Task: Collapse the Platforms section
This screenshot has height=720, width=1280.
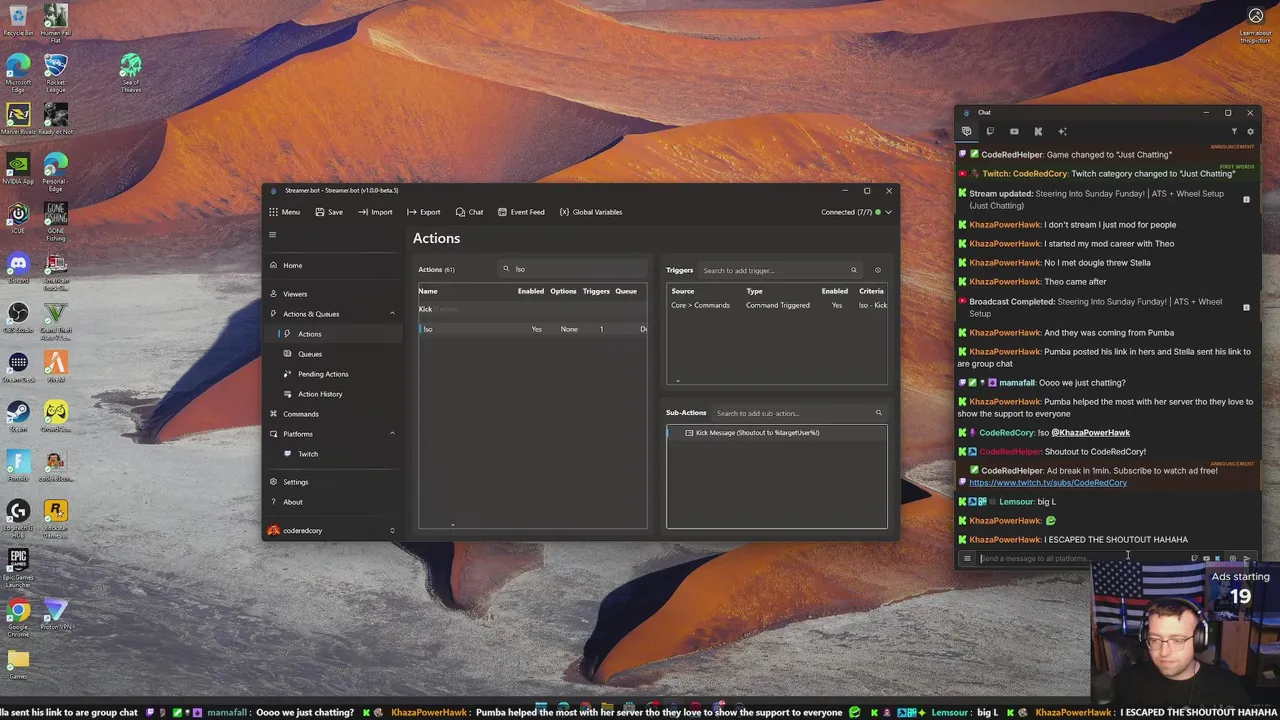Action: (392, 434)
